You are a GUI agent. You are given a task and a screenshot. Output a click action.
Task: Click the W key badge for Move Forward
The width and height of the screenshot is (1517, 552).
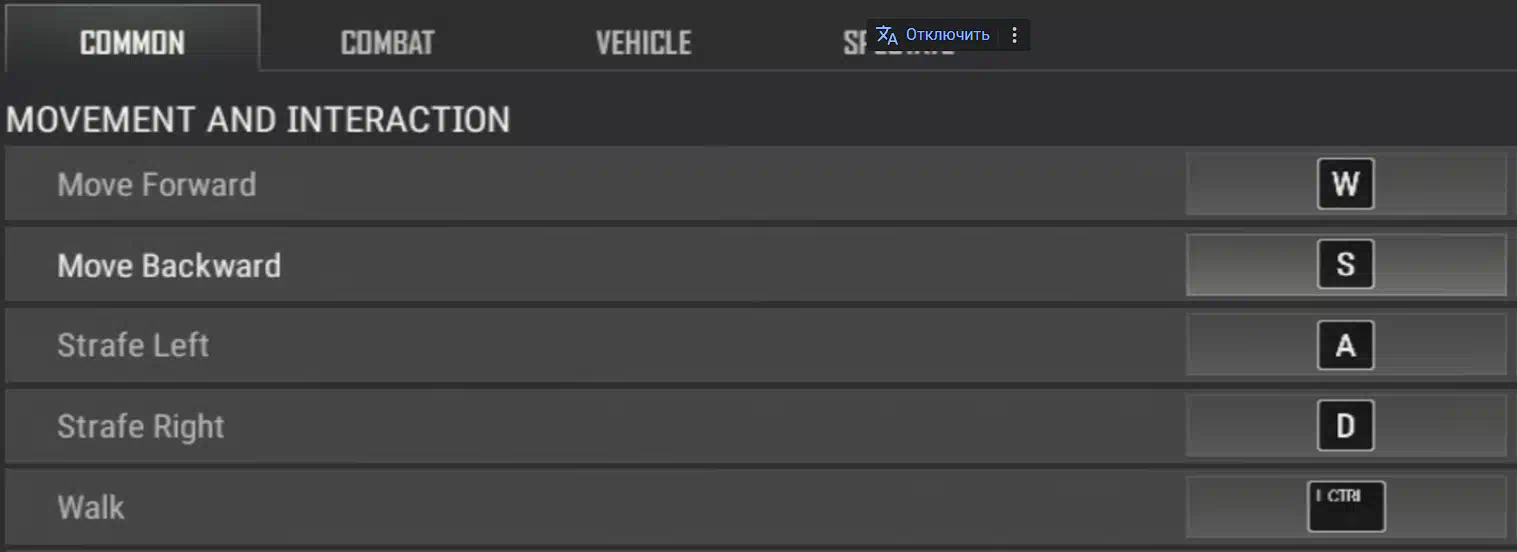(1345, 184)
